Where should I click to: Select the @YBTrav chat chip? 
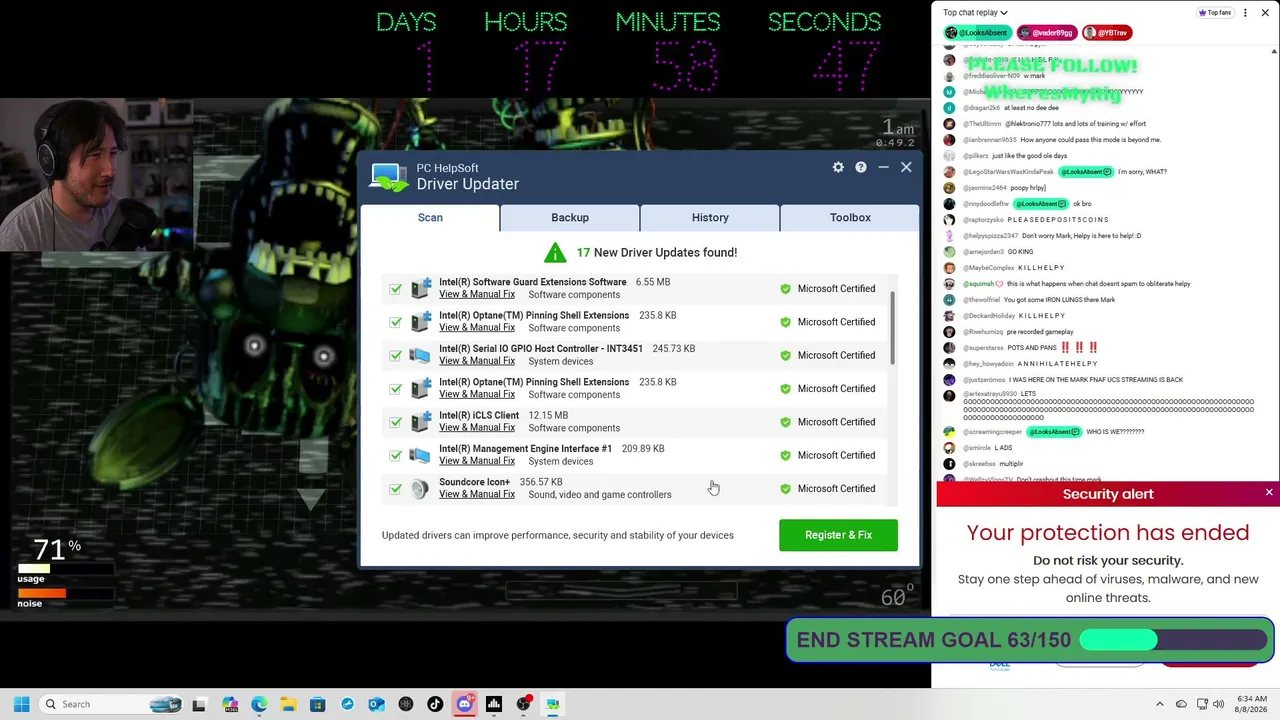click(1106, 33)
